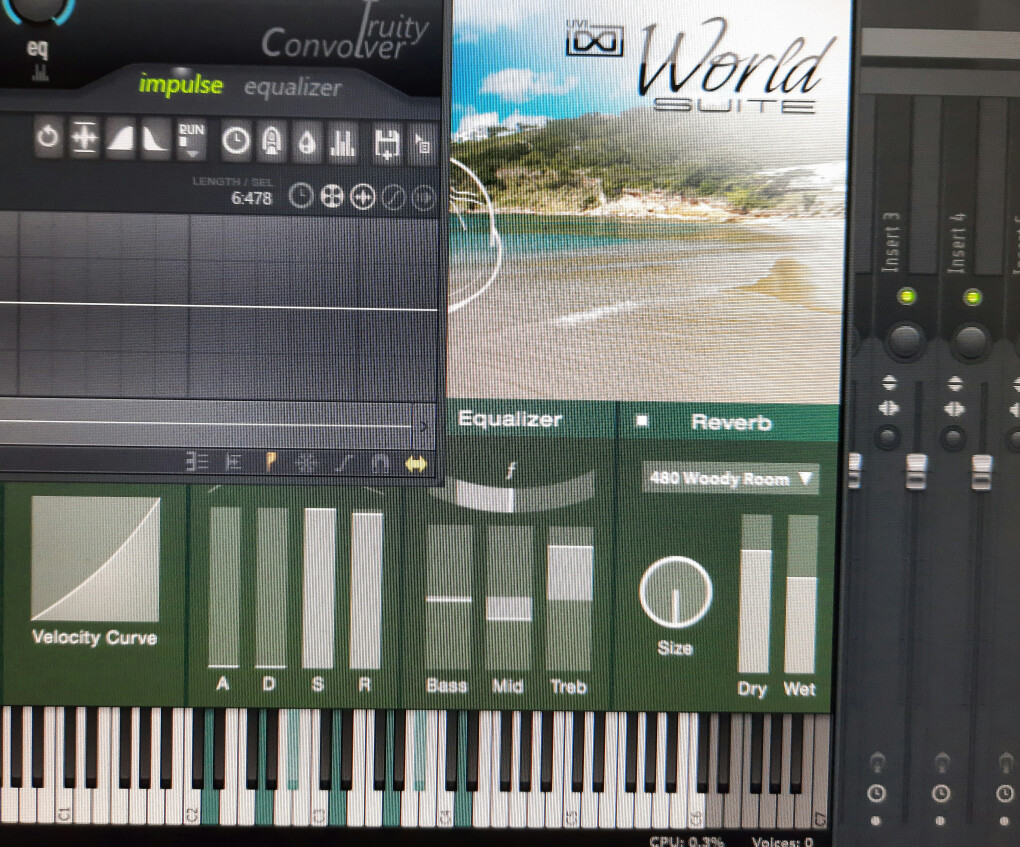Toggle the Reverb on/off square button
The width and height of the screenshot is (1020, 847).
pos(642,421)
